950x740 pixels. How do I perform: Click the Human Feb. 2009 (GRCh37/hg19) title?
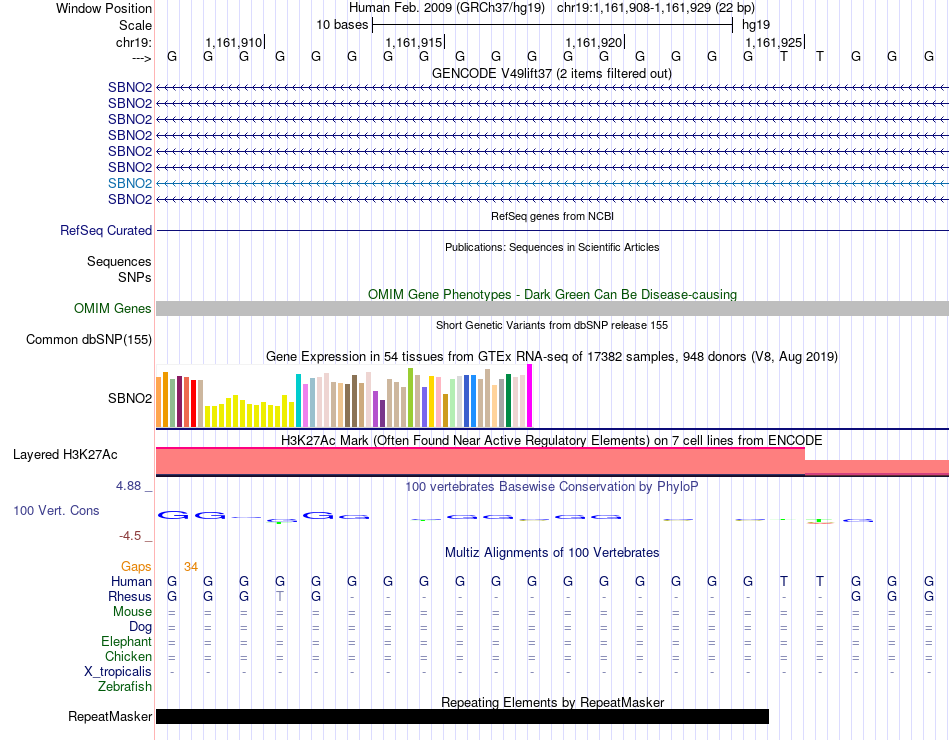(x=447, y=8)
